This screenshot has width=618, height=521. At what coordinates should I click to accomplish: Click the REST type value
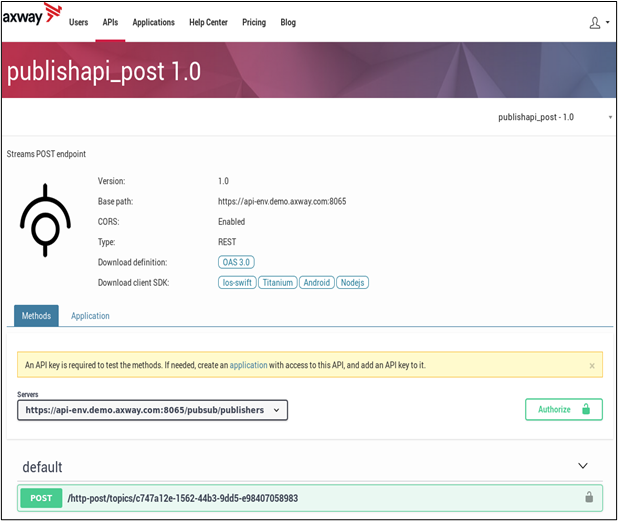[227, 242]
